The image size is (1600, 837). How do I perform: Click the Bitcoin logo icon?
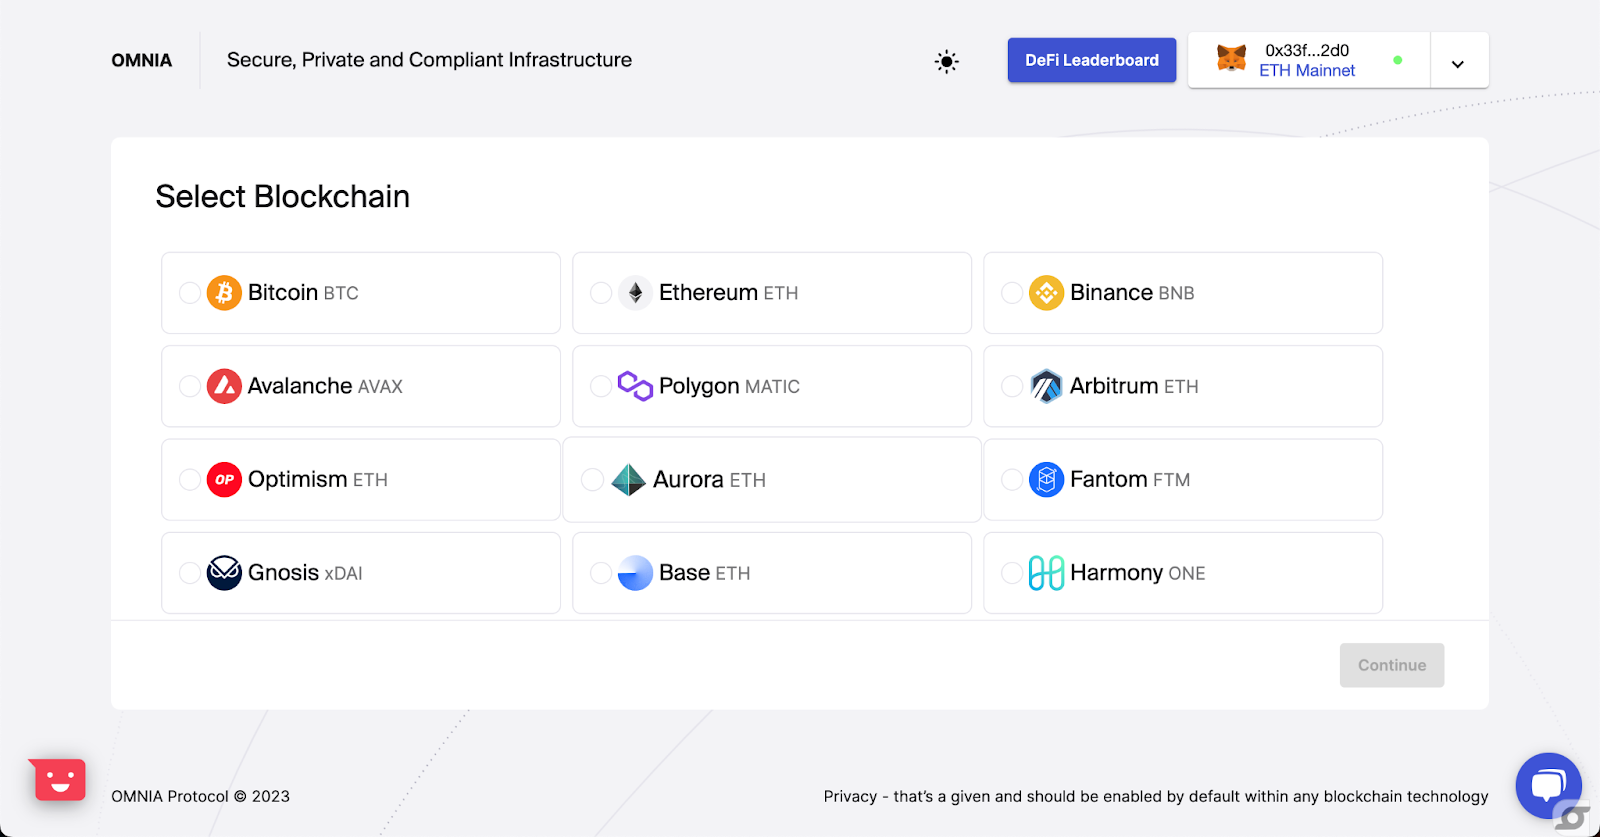tap(224, 293)
